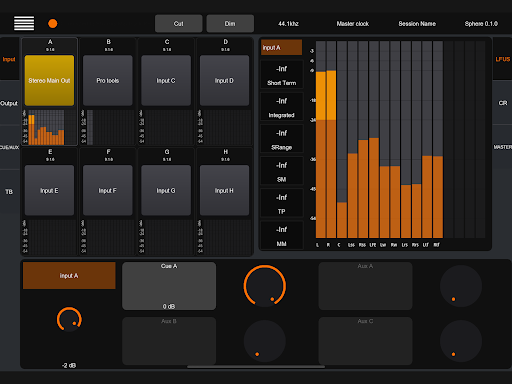The width and height of the screenshot is (512, 384).
Task: Click the Master clock label
Action: tap(353, 24)
